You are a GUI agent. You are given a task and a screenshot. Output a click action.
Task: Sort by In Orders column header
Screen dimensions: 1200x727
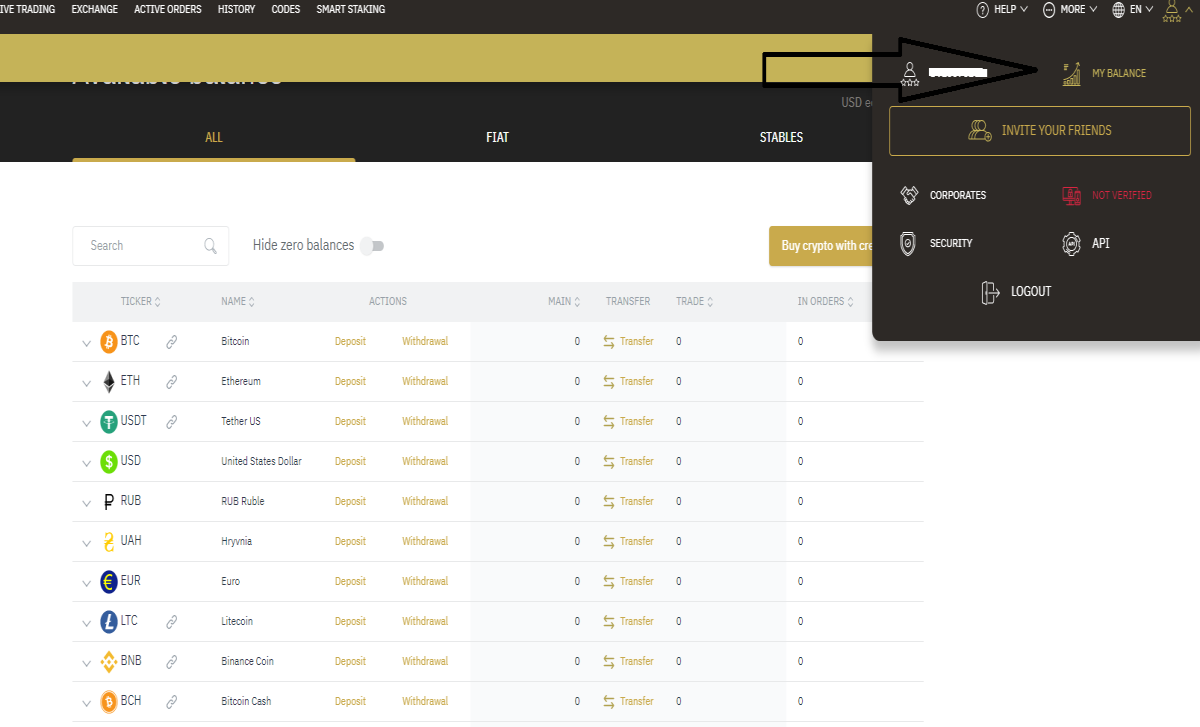pyautogui.click(x=827, y=302)
